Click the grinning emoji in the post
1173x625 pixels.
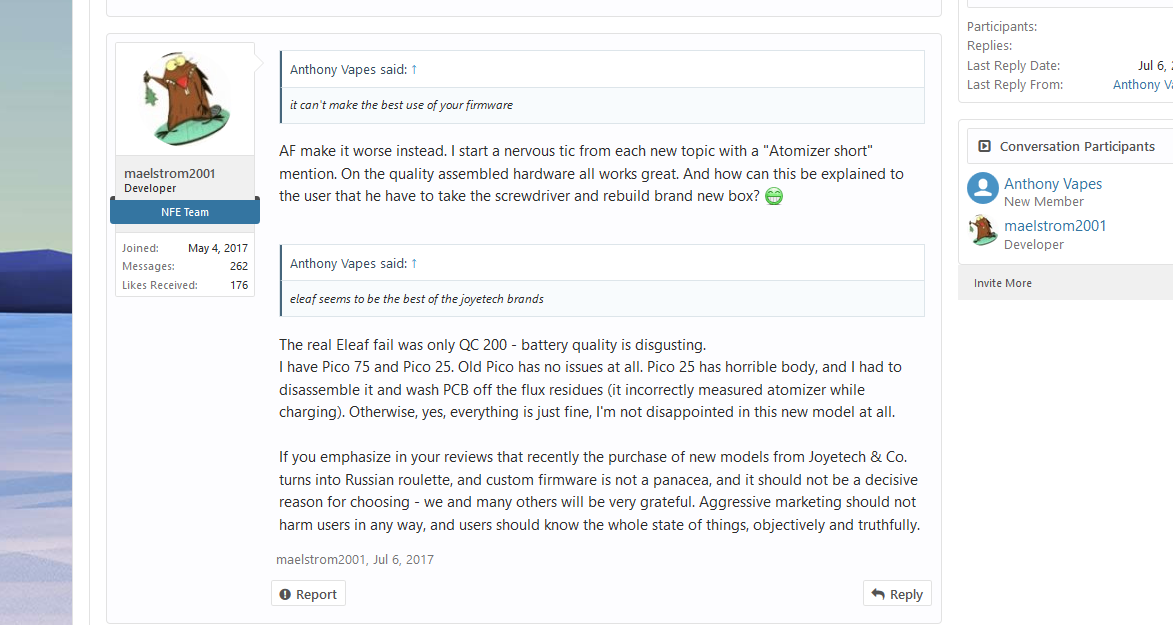774,196
